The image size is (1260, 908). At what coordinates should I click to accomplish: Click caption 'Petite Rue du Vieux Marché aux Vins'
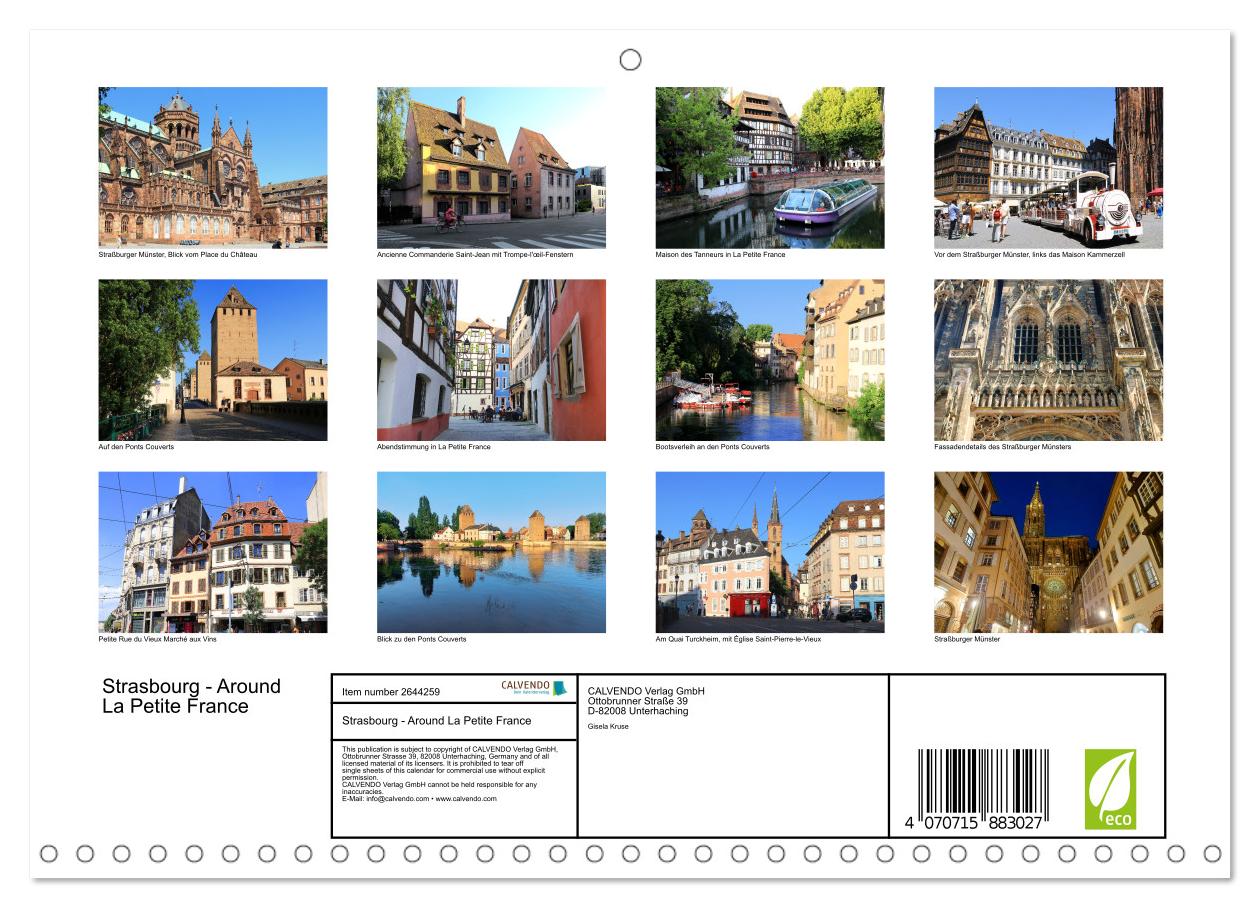pyautogui.click(x=158, y=639)
